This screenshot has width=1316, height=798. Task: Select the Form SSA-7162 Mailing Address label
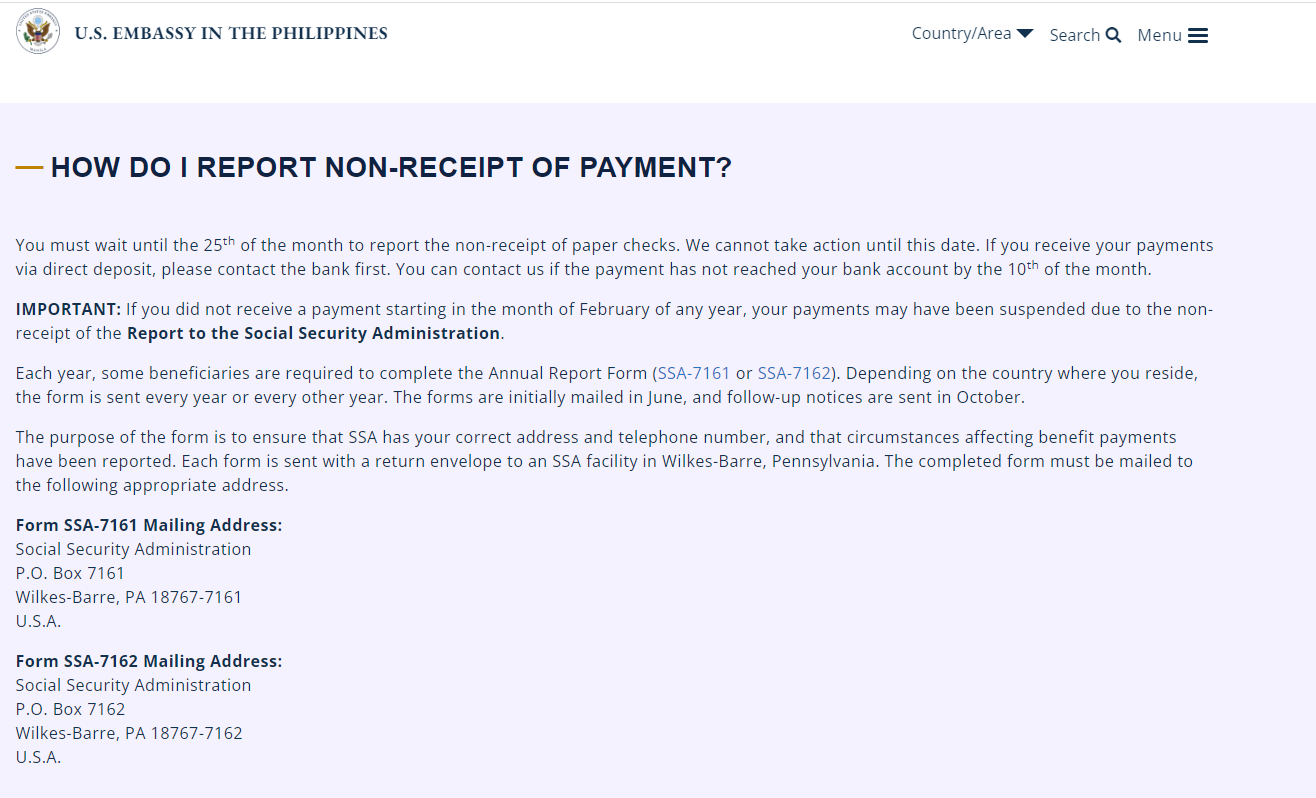149,661
